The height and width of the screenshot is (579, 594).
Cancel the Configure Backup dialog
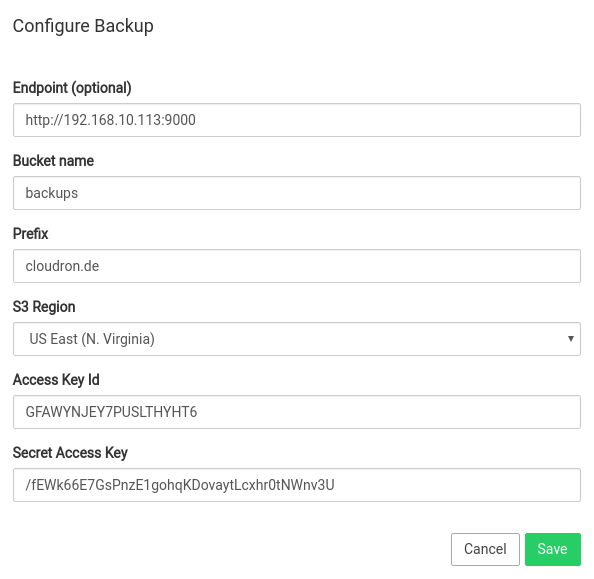(x=485, y=549)
